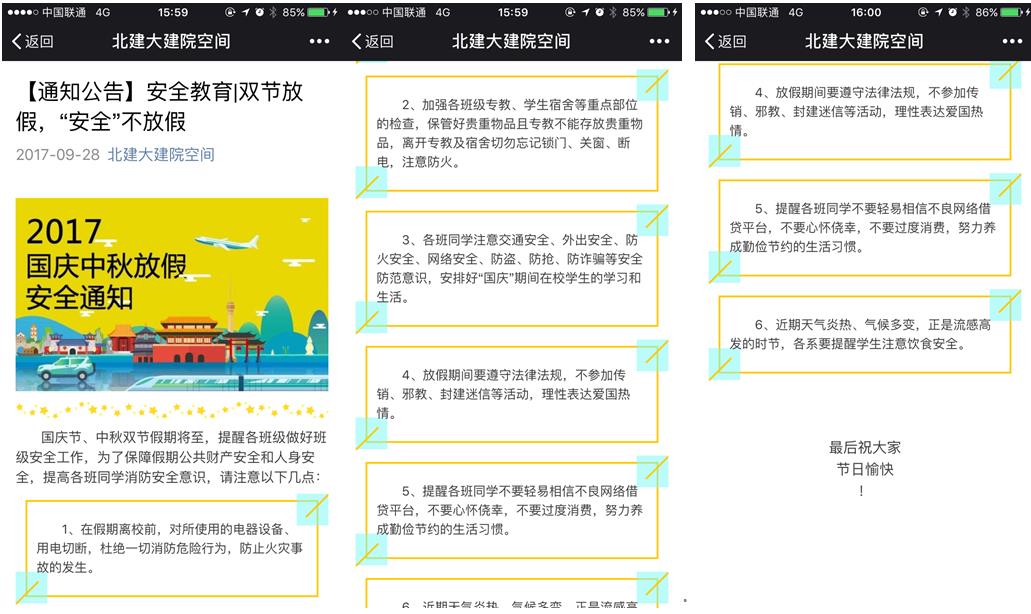Click the publish date 2017-09-28

tap(58, 155)
